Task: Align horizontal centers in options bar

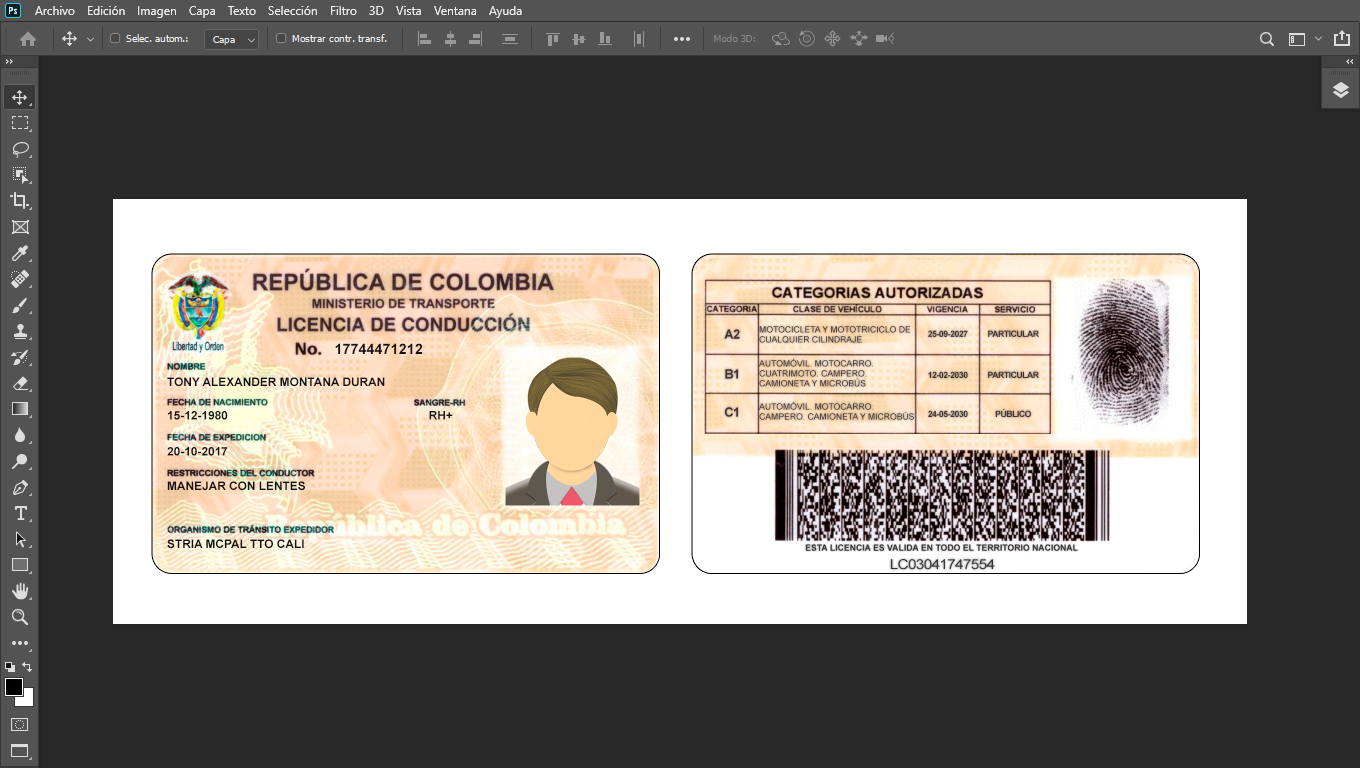Action: tap(450, 39)
